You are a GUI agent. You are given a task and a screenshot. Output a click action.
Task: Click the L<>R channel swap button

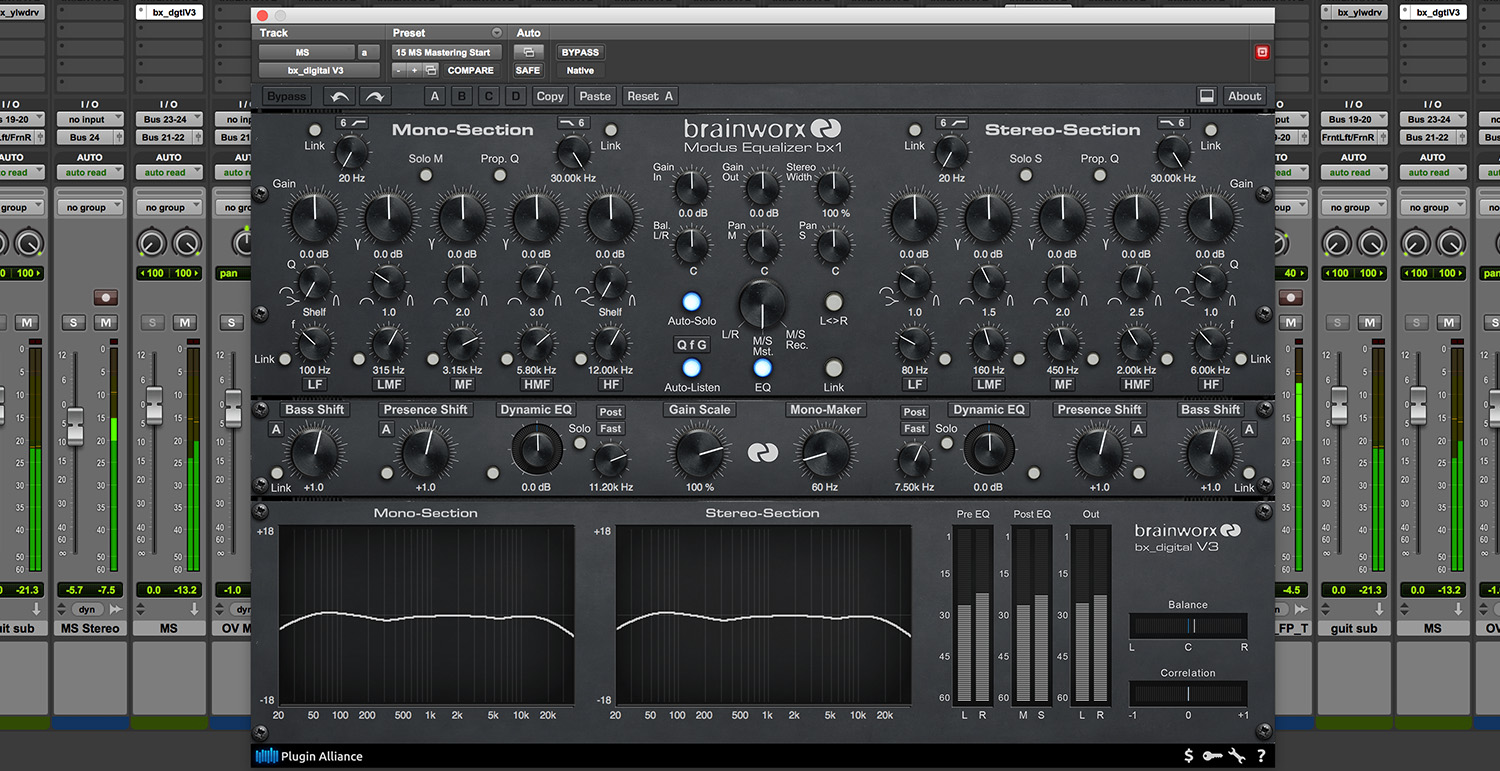point(834,302)
